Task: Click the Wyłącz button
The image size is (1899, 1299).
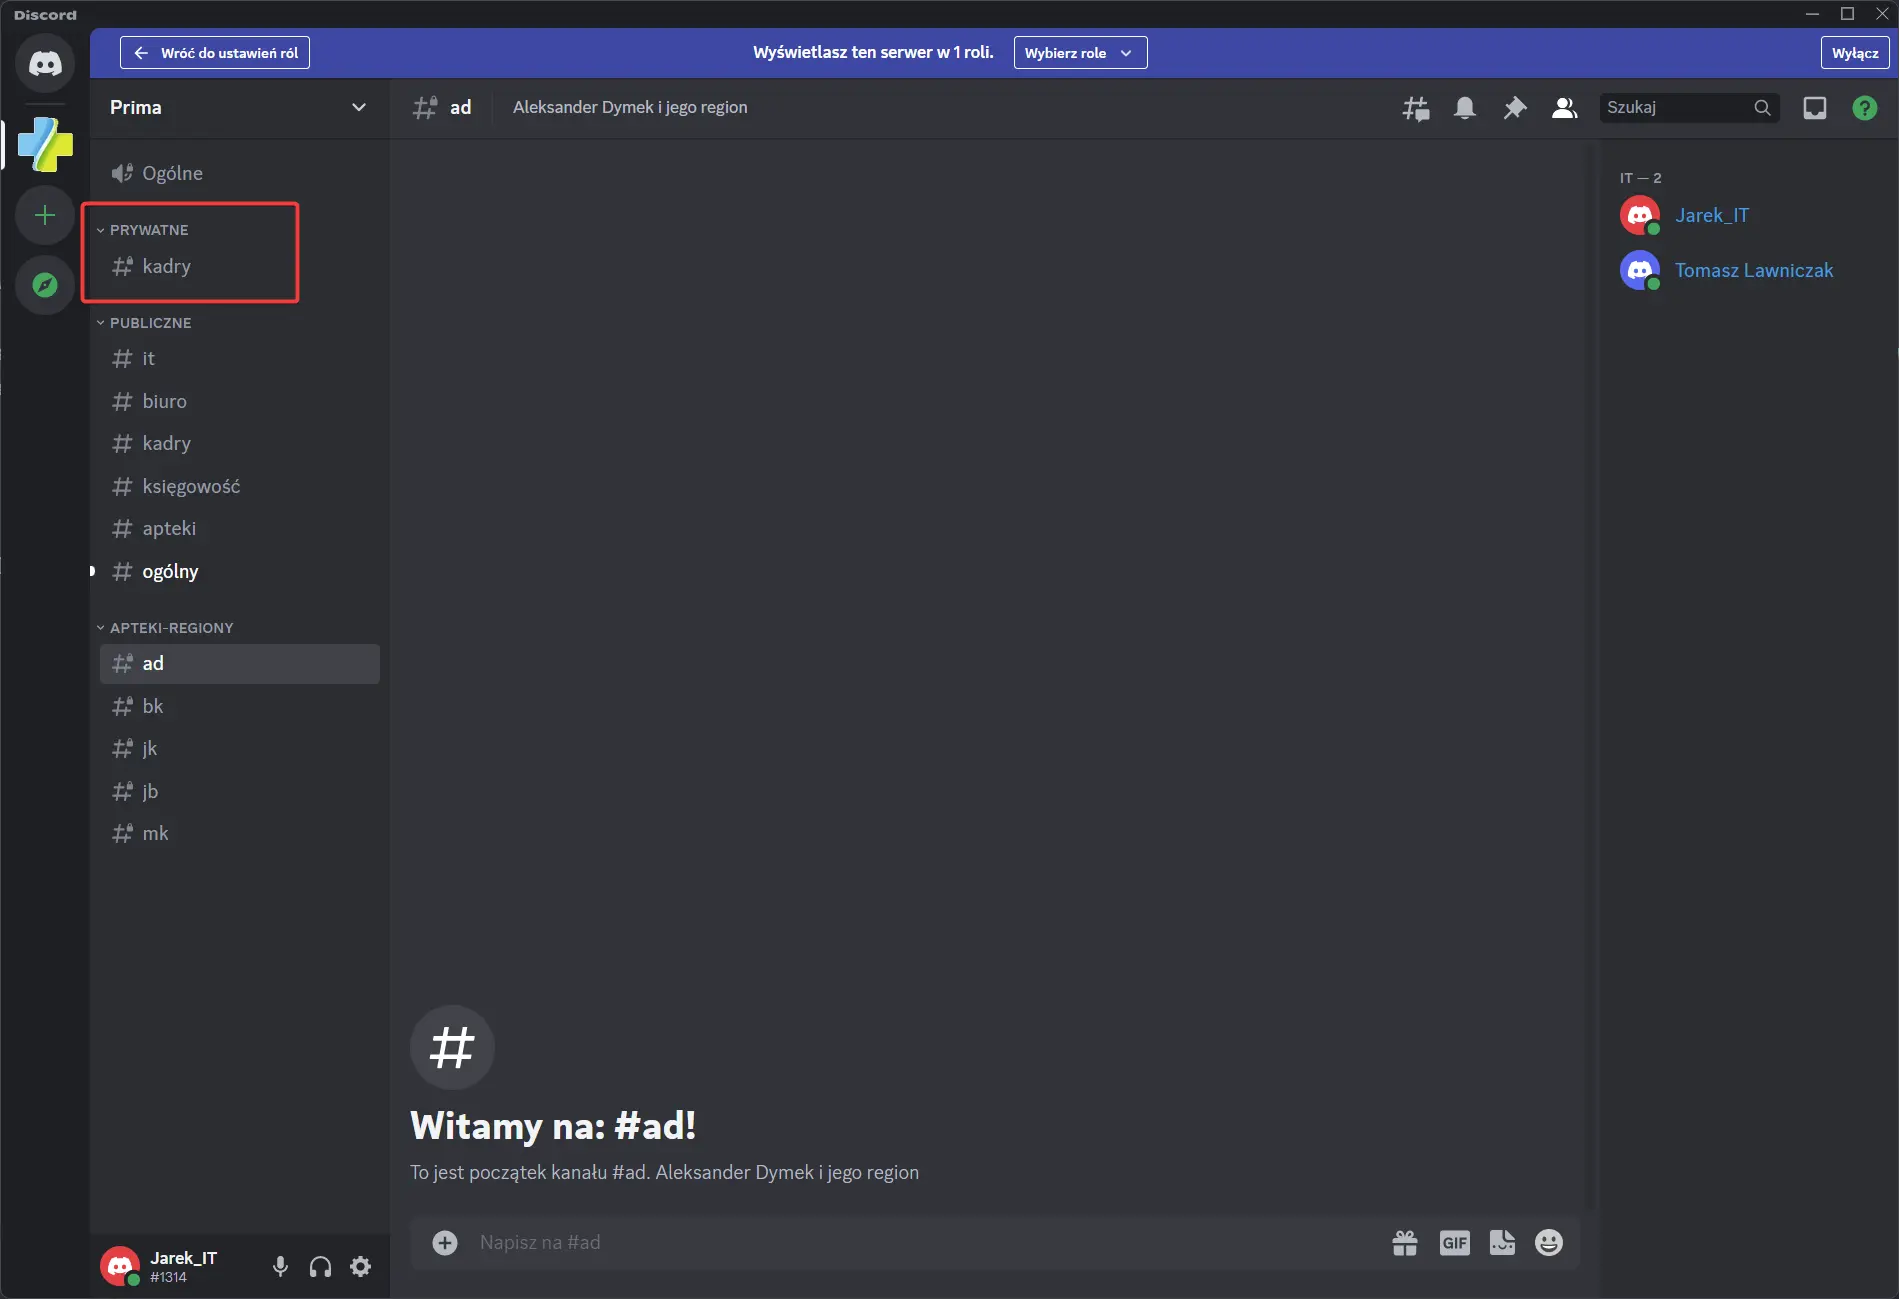Action: coord(1855,53)
